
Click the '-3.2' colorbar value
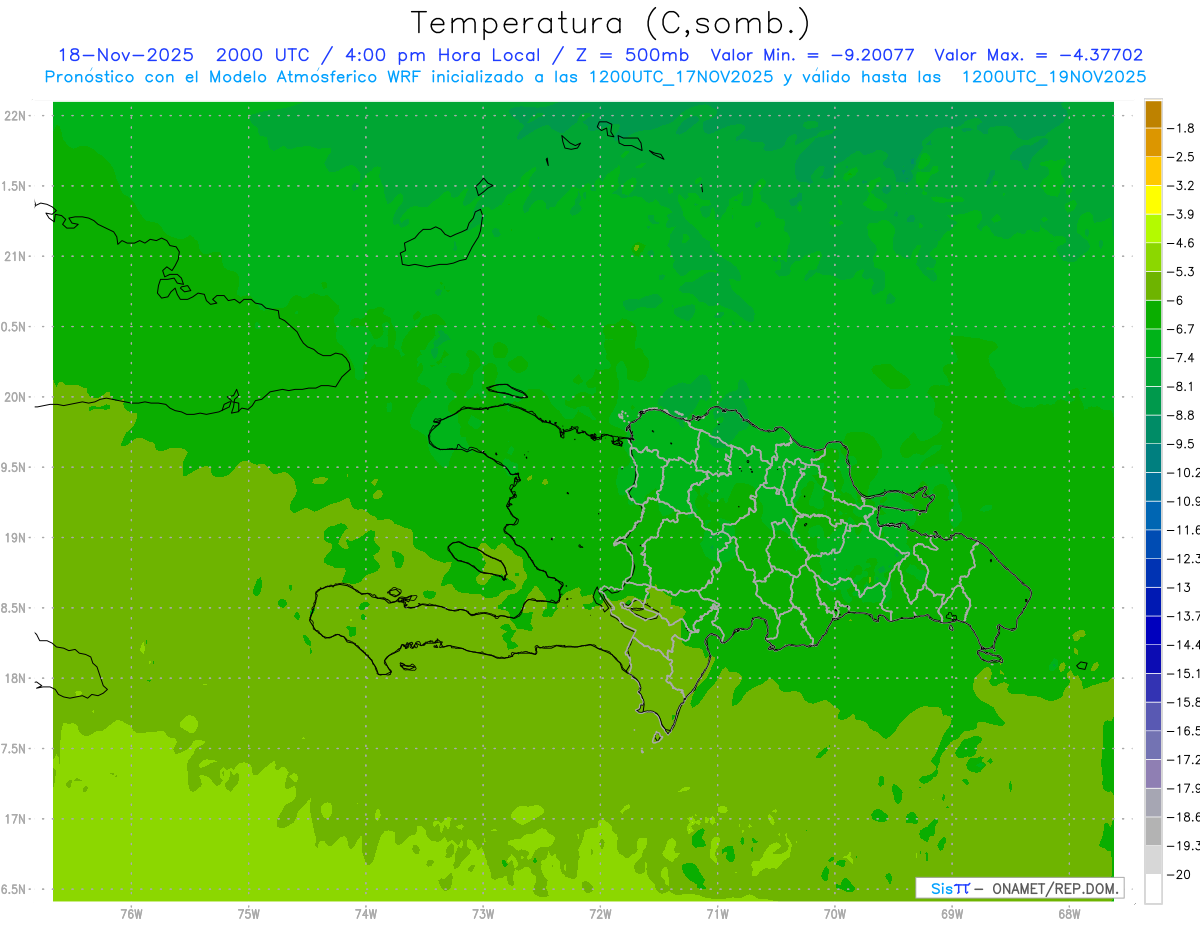tap(1181, 186)
